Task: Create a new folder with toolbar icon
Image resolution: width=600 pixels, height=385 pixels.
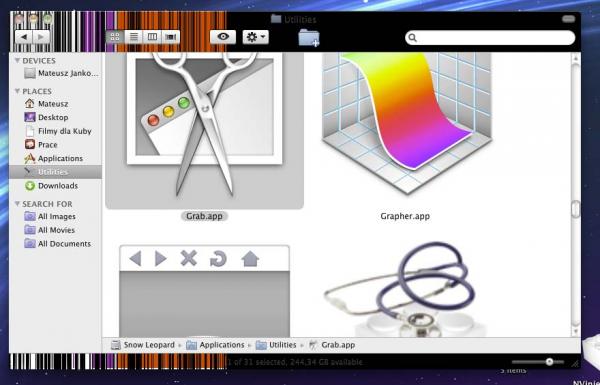Action: click(309, 38)
